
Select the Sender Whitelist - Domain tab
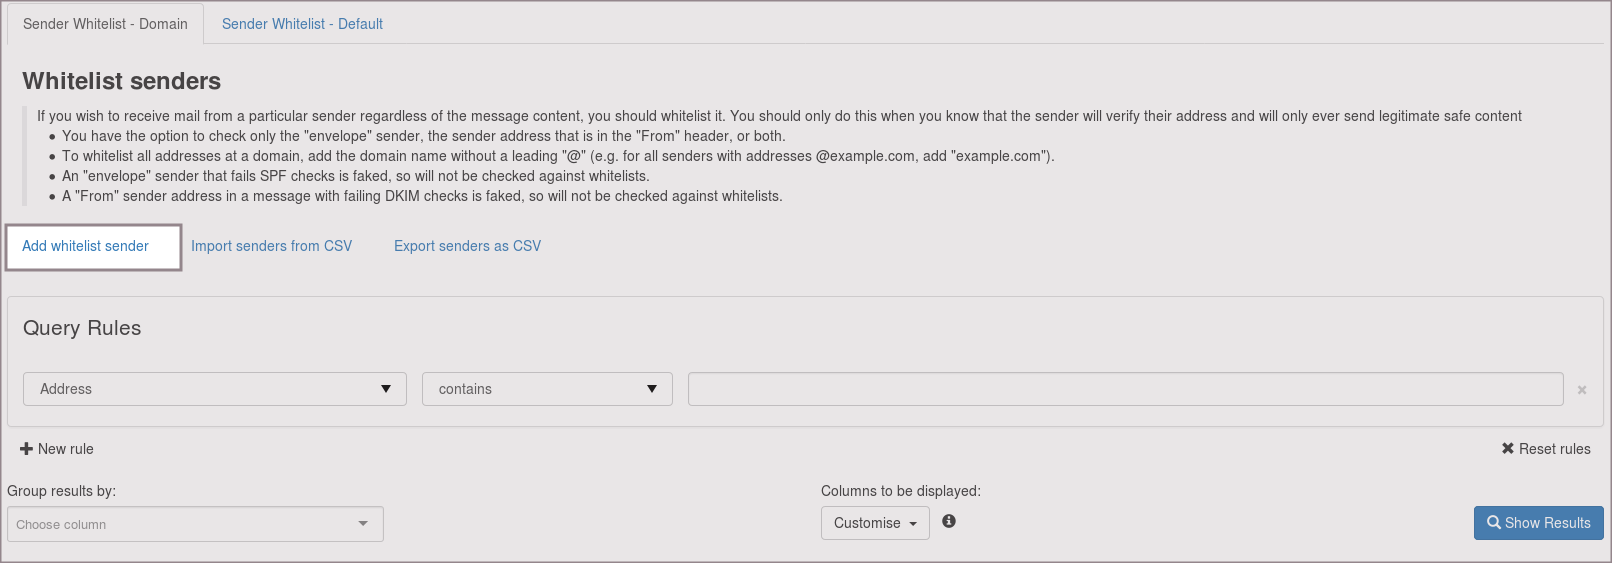[105, 24]
